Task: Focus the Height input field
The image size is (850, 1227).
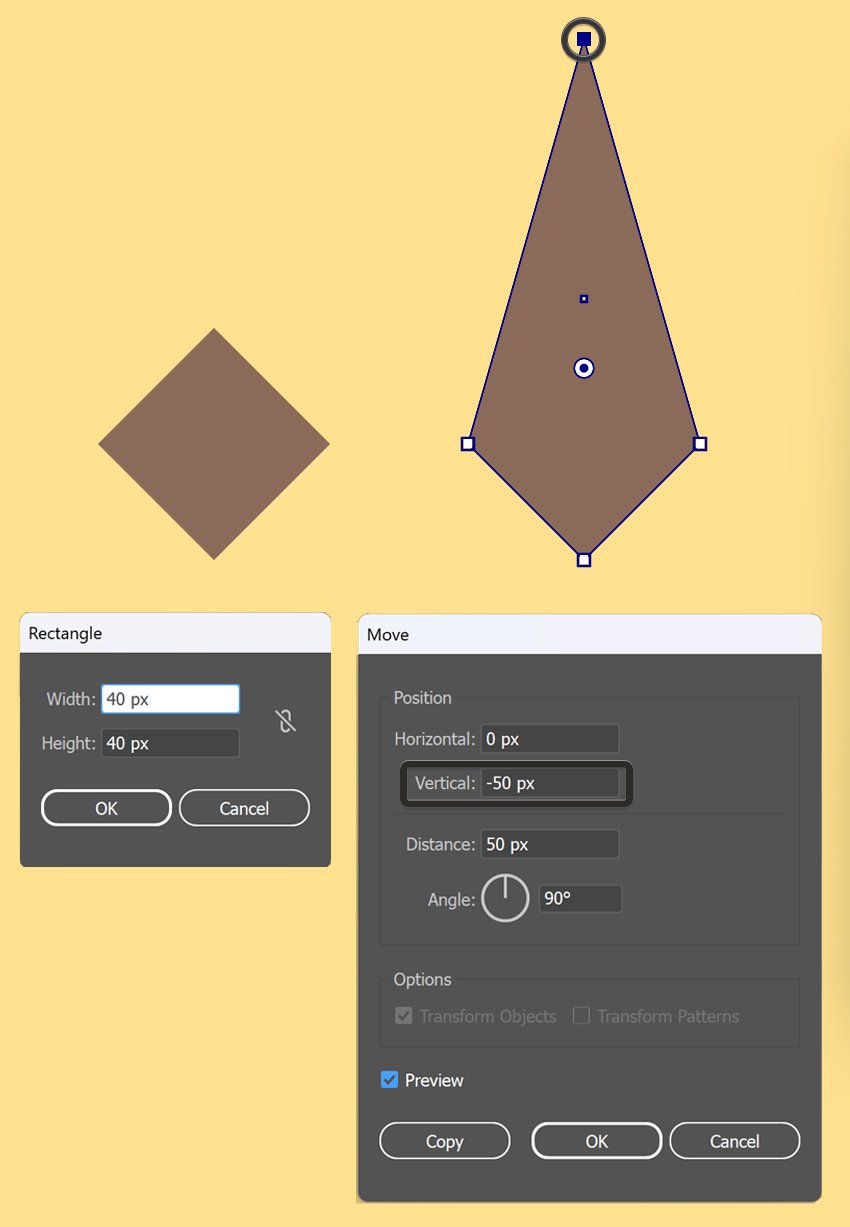Action: pyautogui.click(x=170, y=743)
